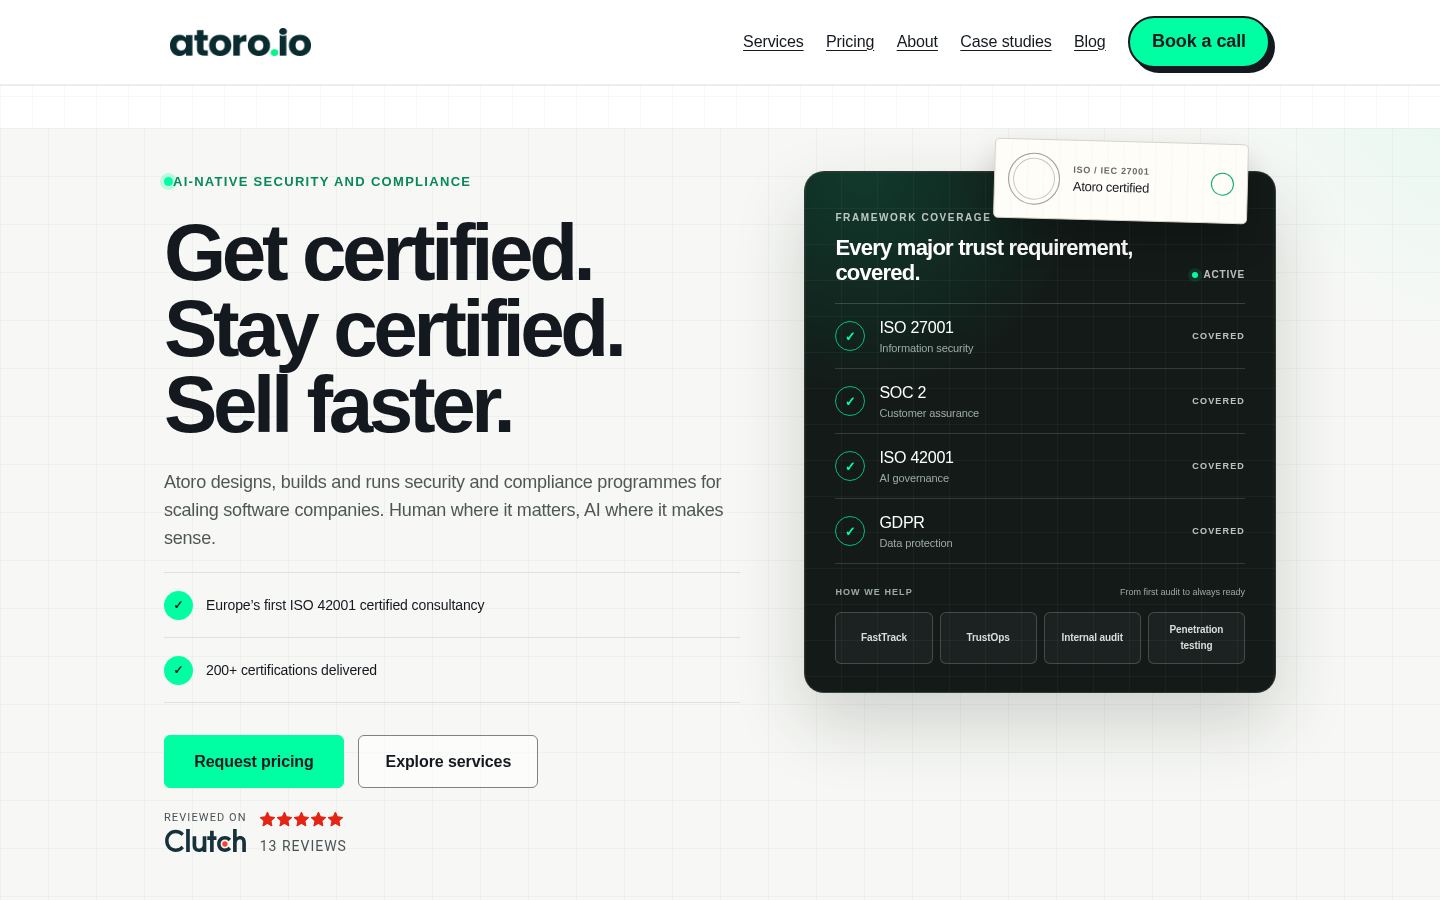This screenshot has width=1440, height=900.
Task: Click 'From first audit to always ready'
Action: coord(1182,592)
